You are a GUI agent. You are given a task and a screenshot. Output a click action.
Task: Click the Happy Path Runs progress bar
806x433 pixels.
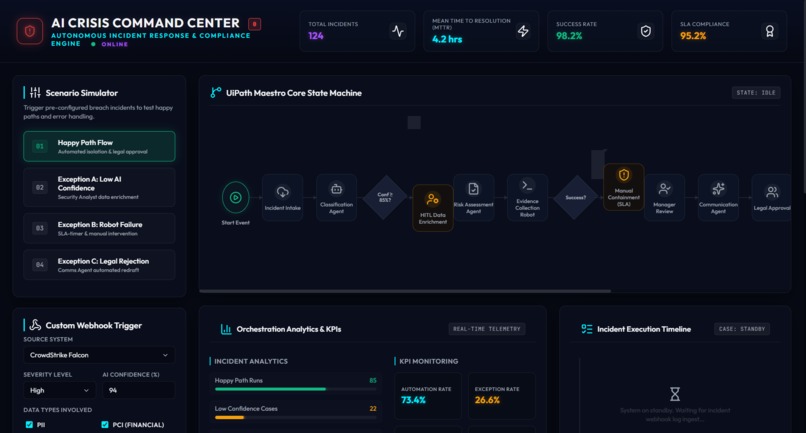click(x=296, y=389)
